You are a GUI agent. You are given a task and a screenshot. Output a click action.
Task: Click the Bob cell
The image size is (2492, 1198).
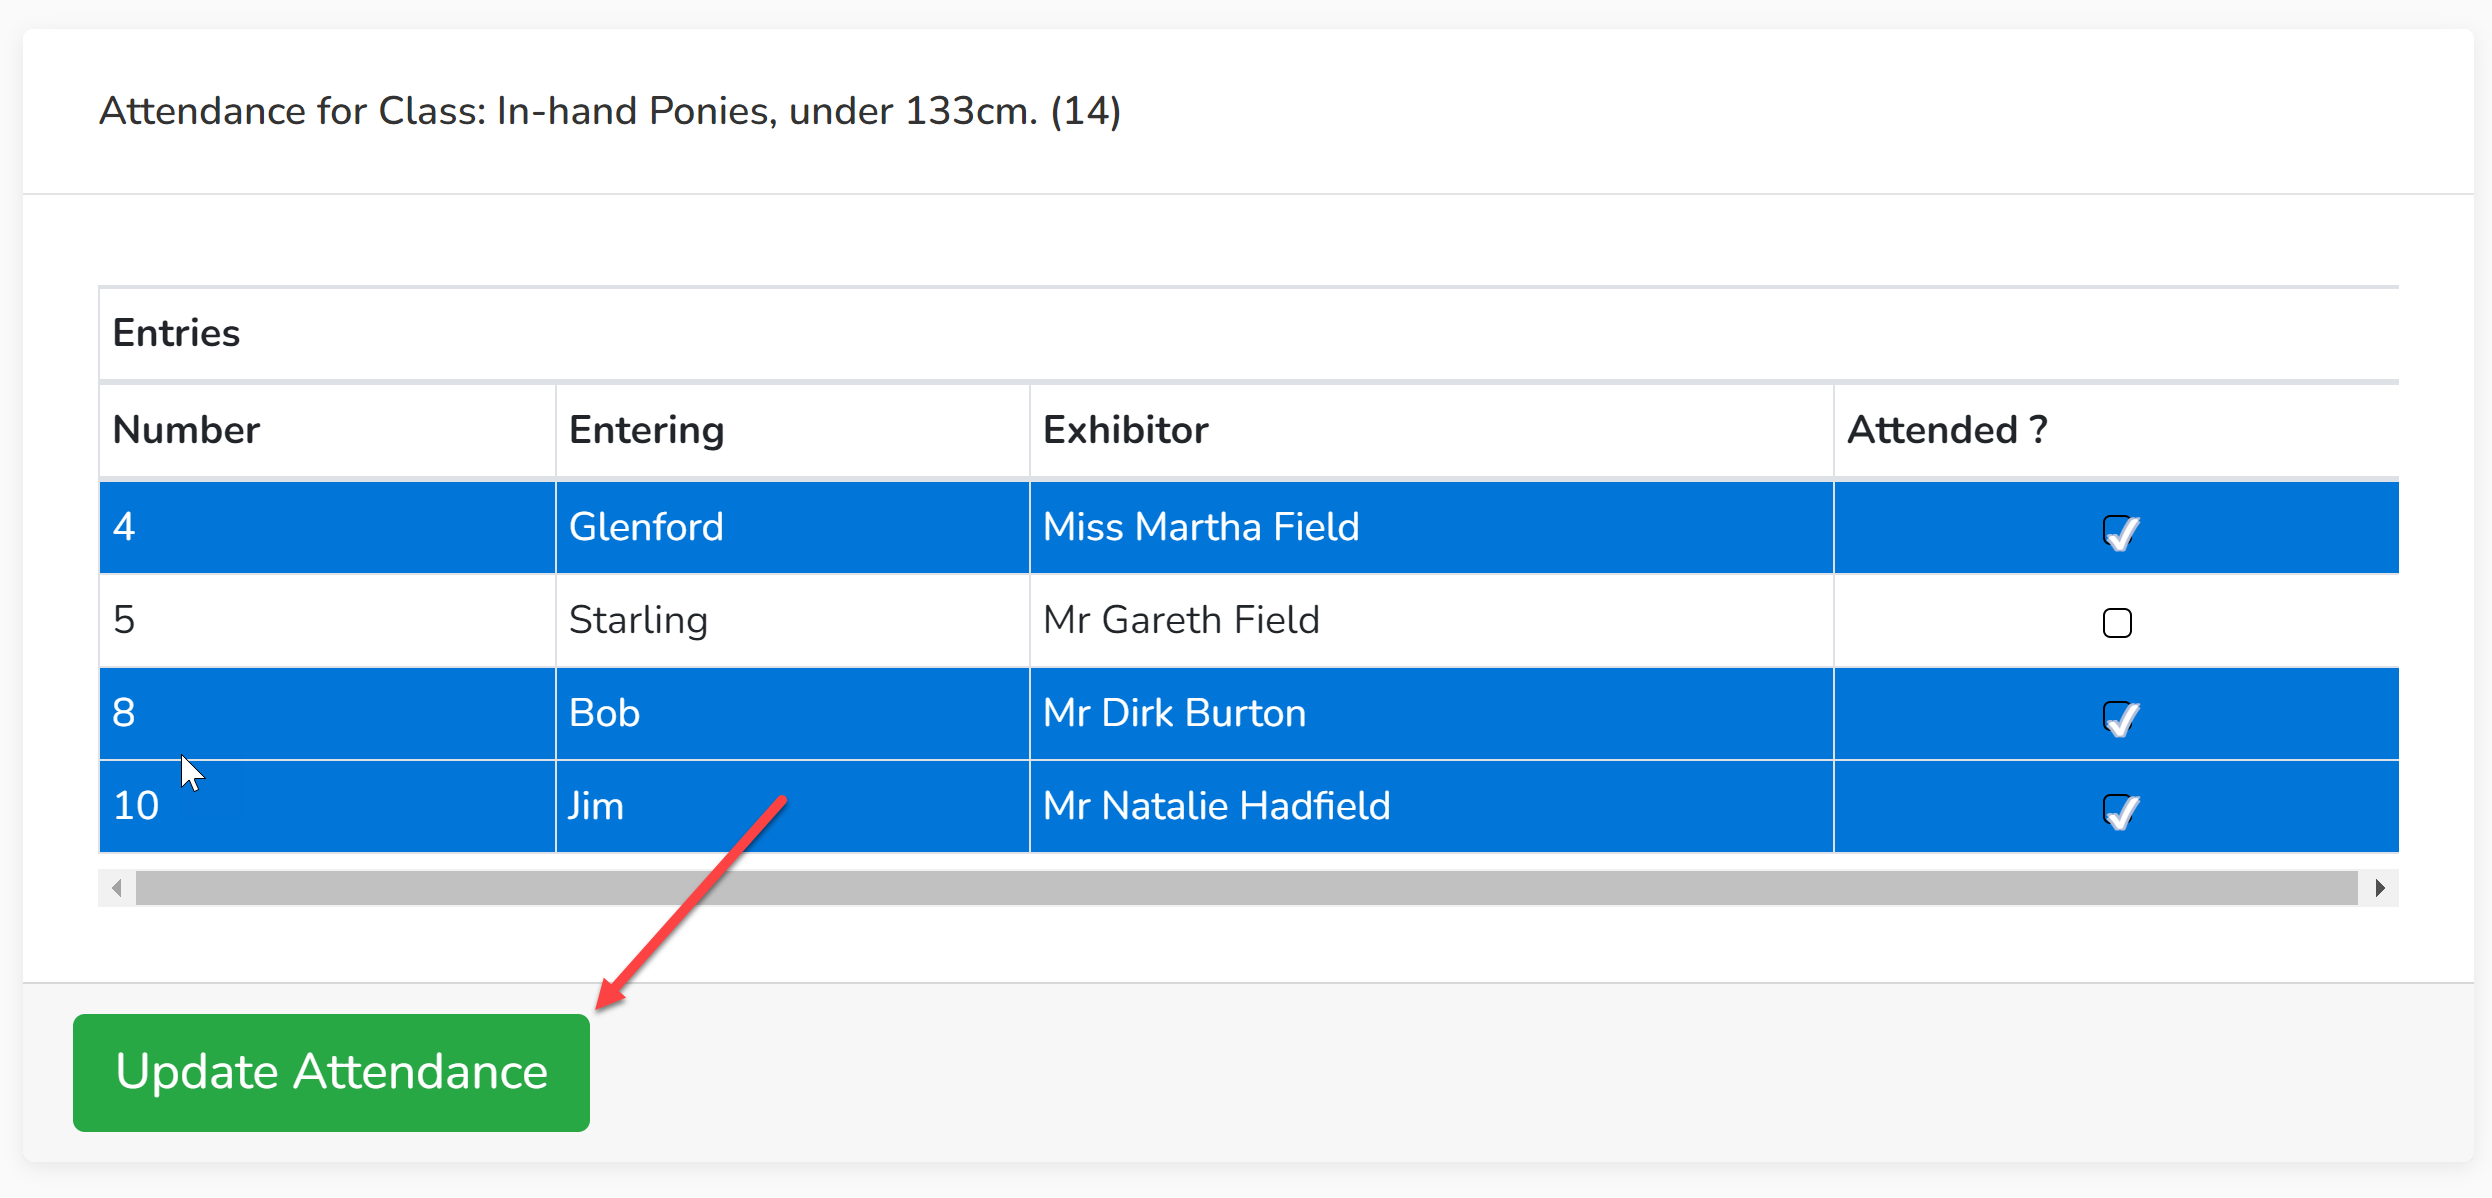(x=792, y=713)
